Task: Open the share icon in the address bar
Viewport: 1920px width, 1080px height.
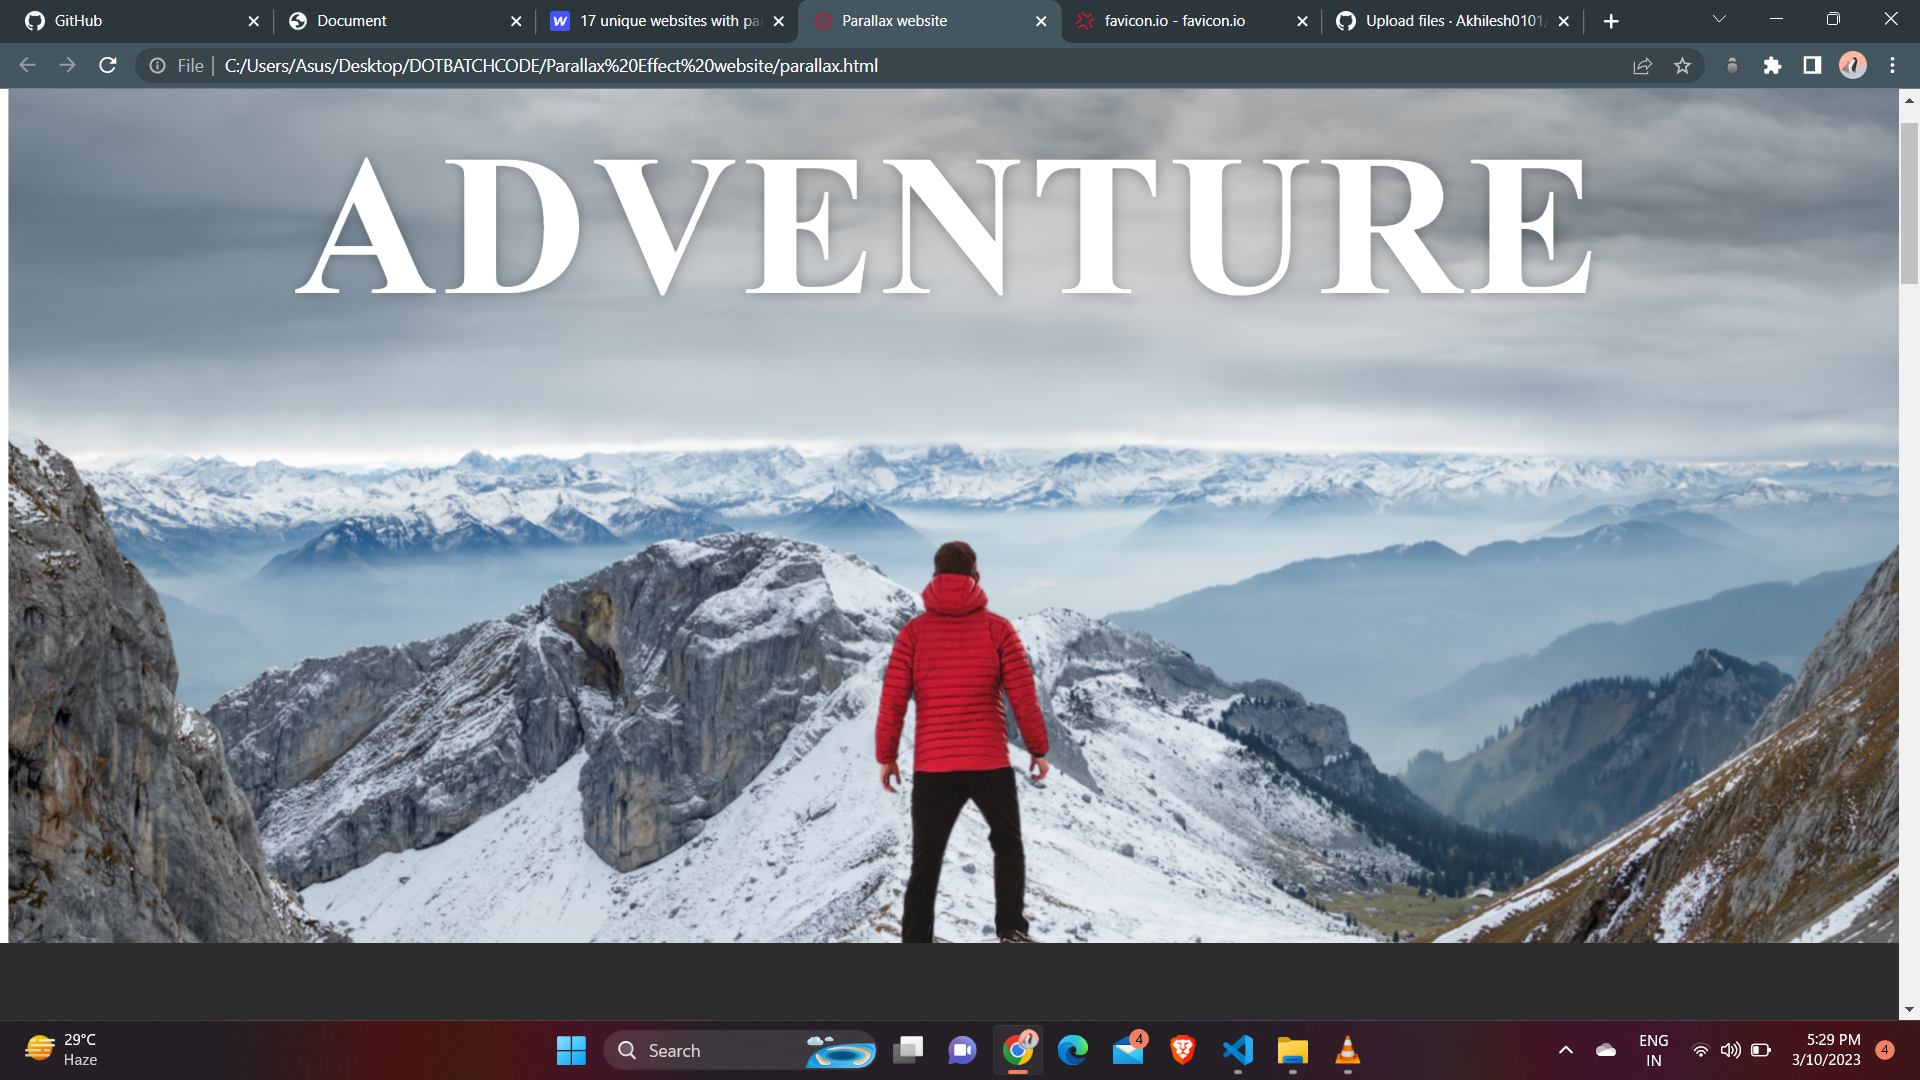Action: pos(1642,65)
